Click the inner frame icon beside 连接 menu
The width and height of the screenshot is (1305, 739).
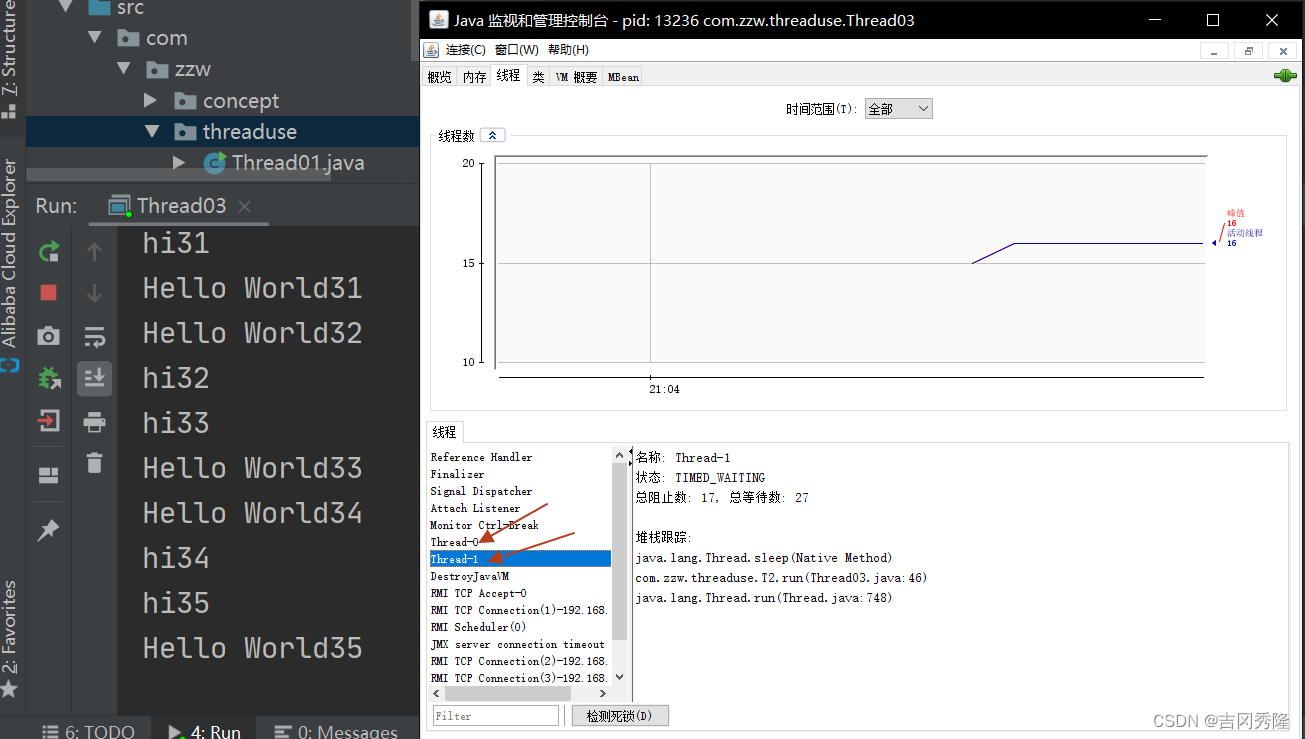[431, 50]
